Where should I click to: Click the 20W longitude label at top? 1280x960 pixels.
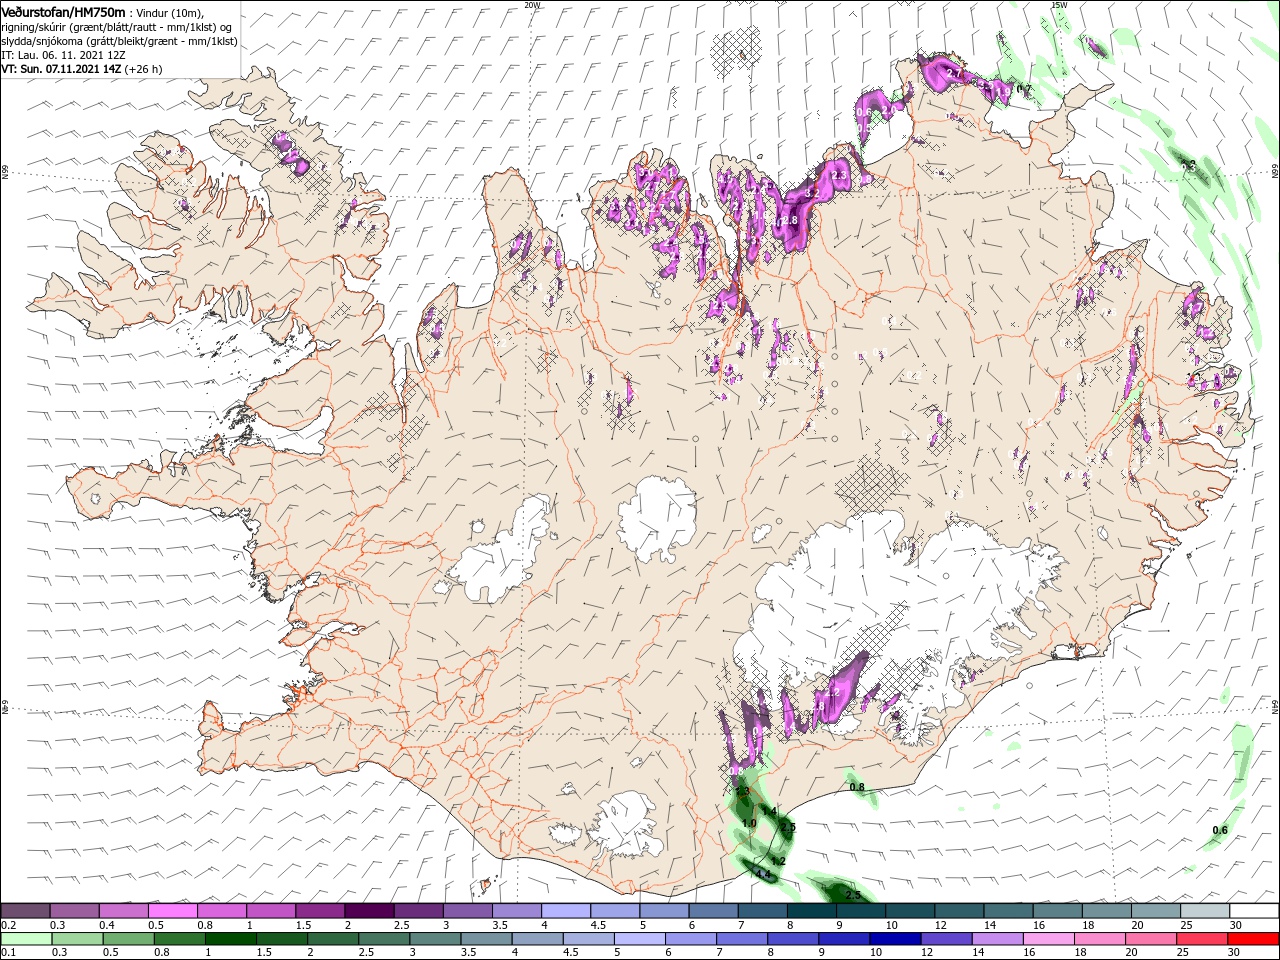pos(532,5)
